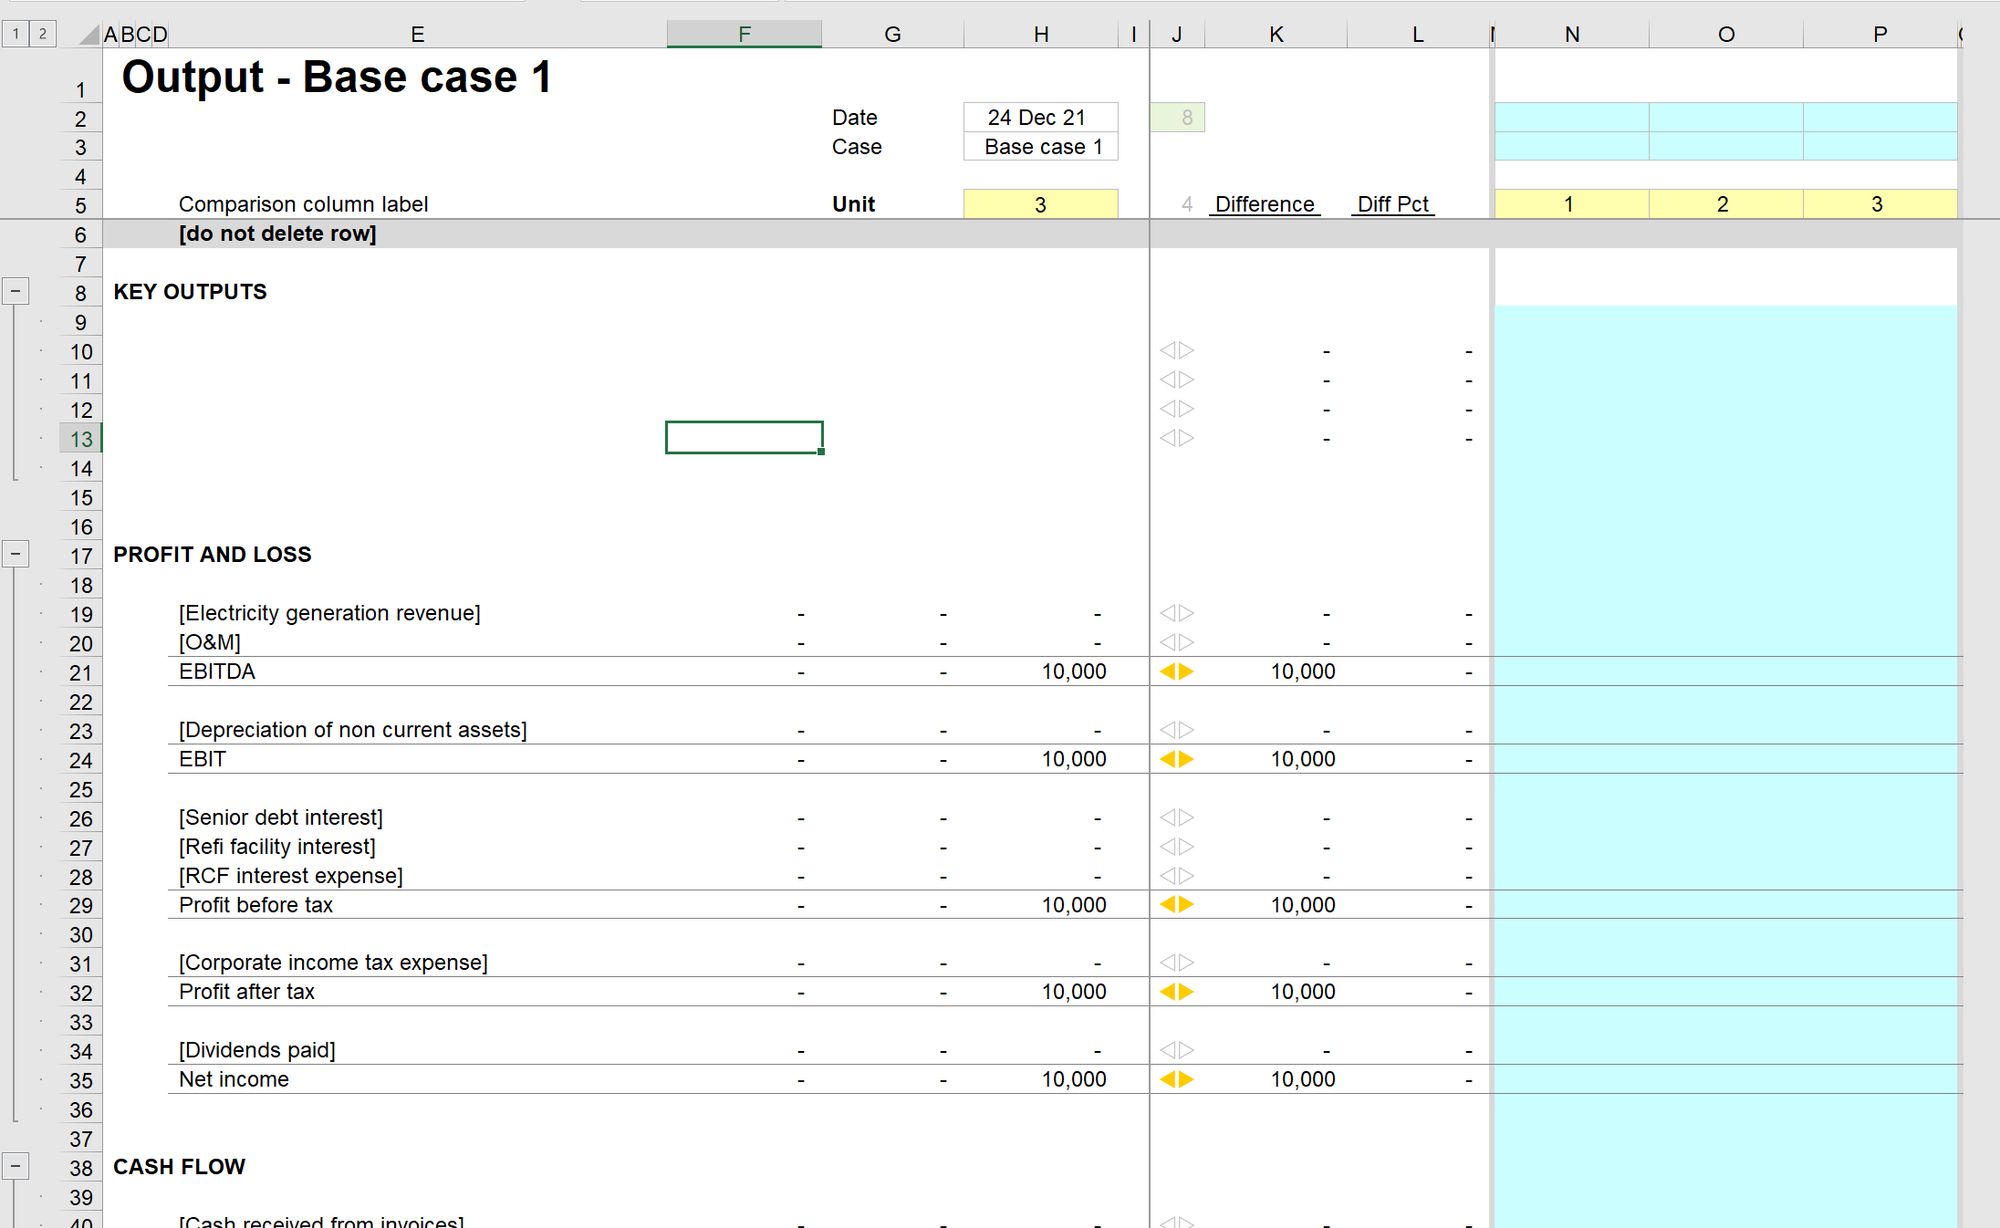Screen dimensions: 2000x1228
Task: Select column F header
Action: (744, 34)
